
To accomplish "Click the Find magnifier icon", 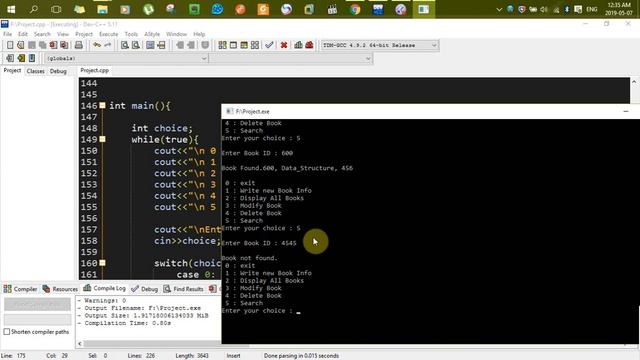I will pyautogui.click(x=125, y=45).
